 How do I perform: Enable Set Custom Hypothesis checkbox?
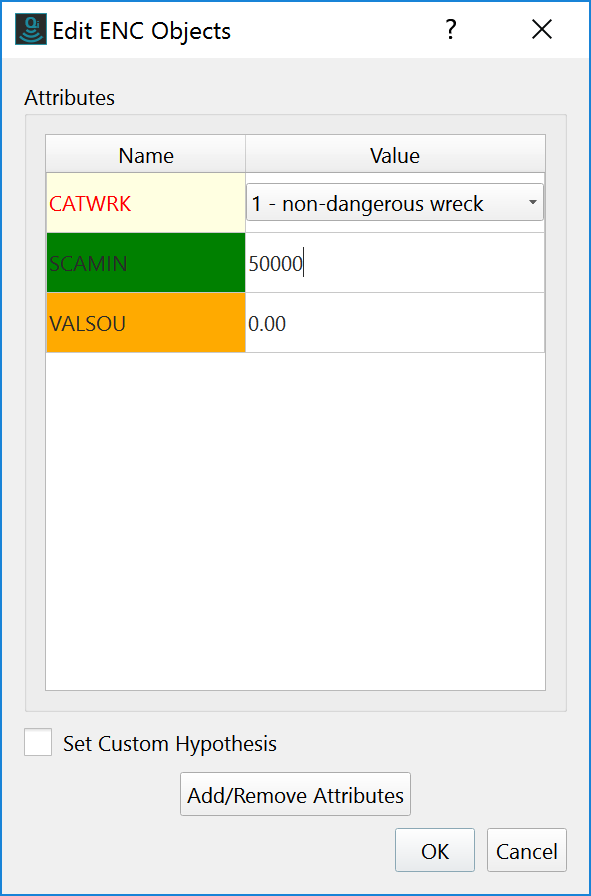[x=38, y=742]
